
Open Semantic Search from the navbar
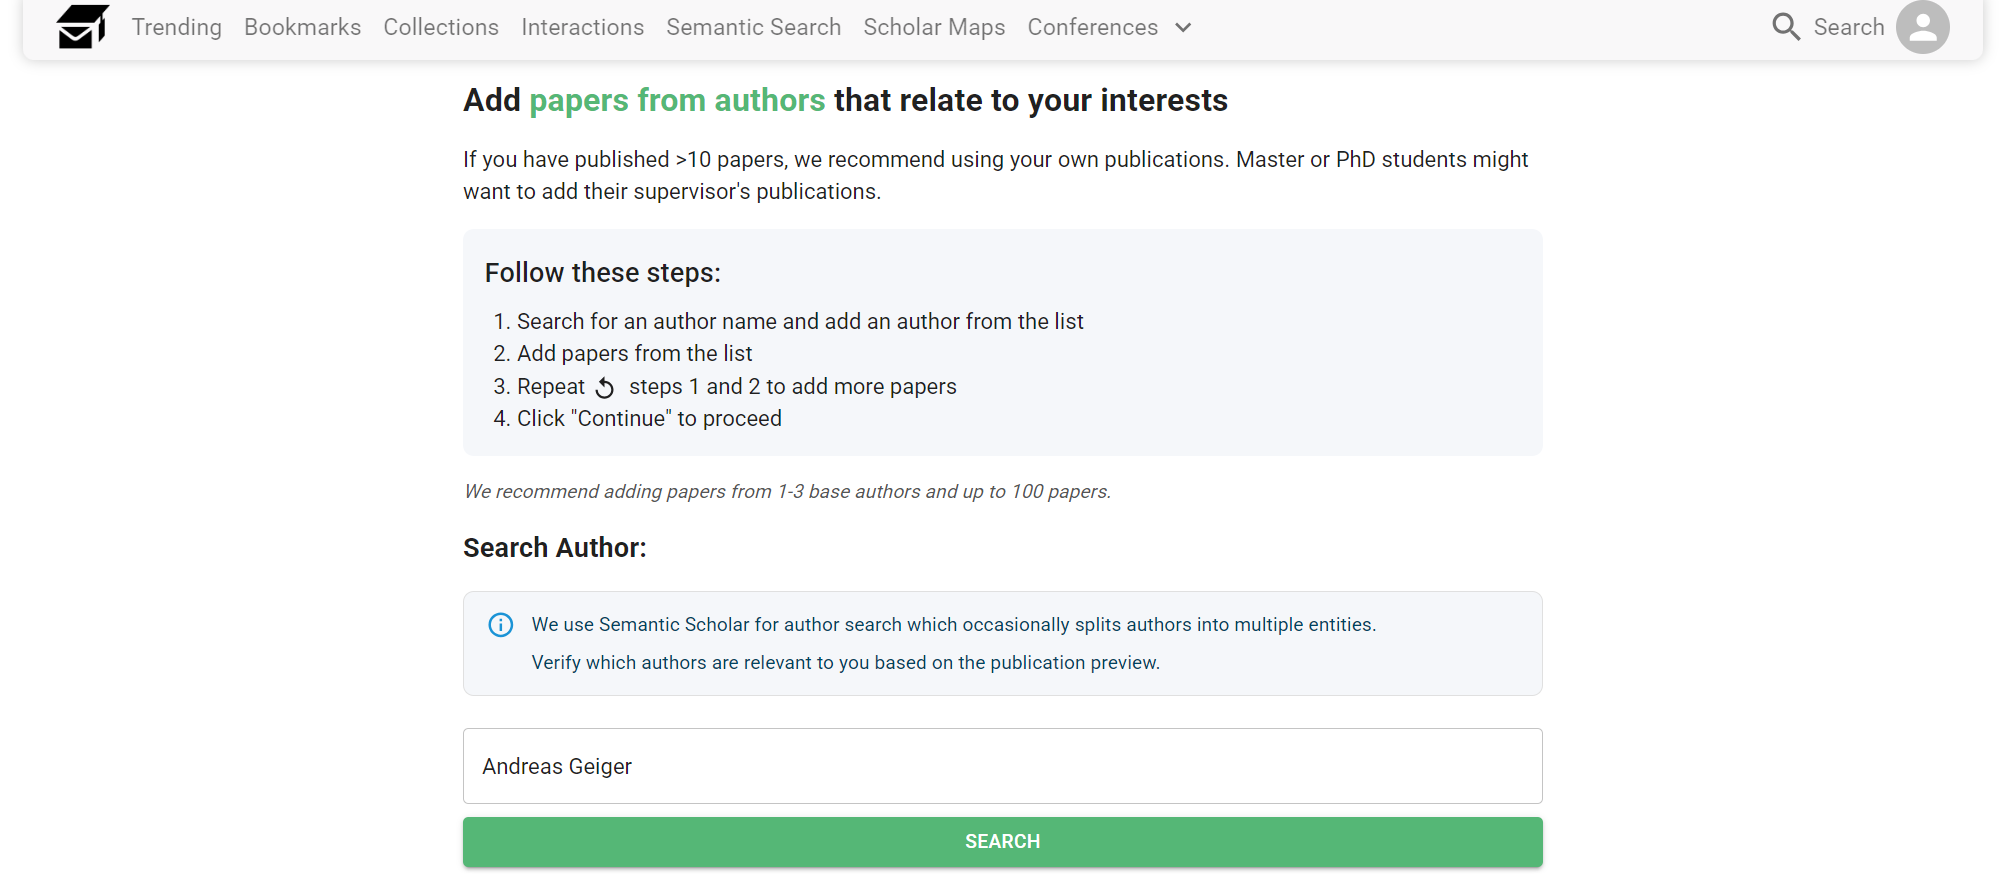753,27
